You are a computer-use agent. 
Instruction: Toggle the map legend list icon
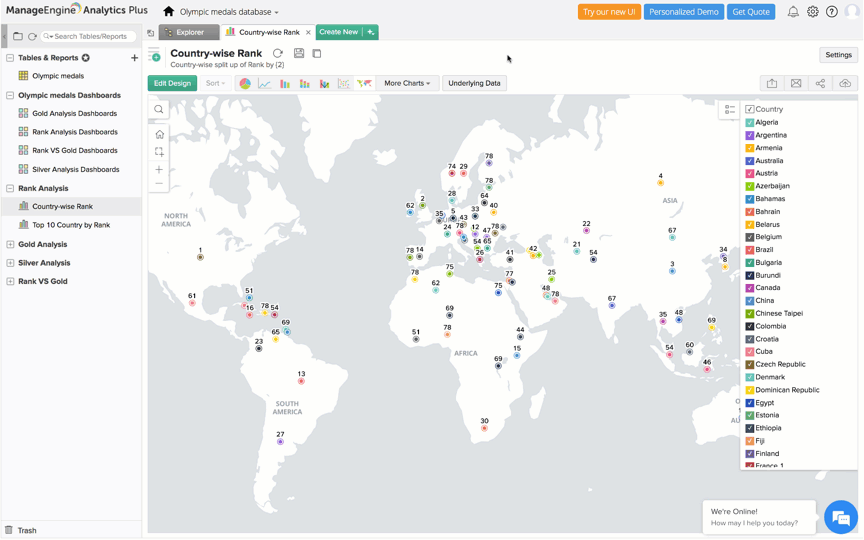click(730, 110)
